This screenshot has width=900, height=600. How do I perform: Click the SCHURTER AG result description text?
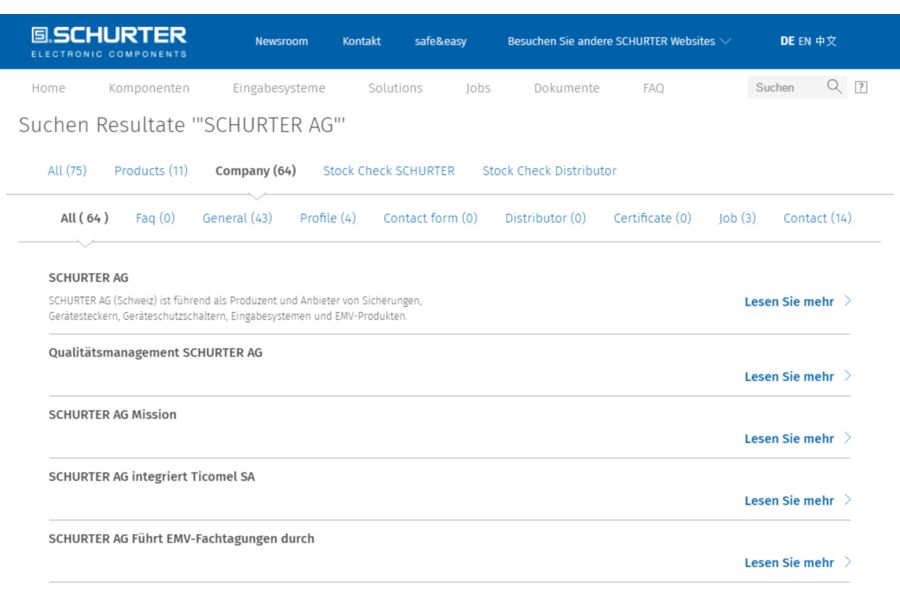pos(235,308)
